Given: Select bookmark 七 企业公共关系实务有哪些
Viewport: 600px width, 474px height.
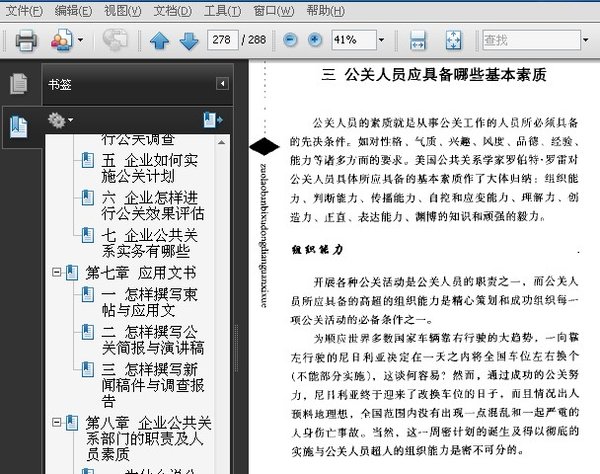Looking at the screenshot, I should (x=150, y=243).
